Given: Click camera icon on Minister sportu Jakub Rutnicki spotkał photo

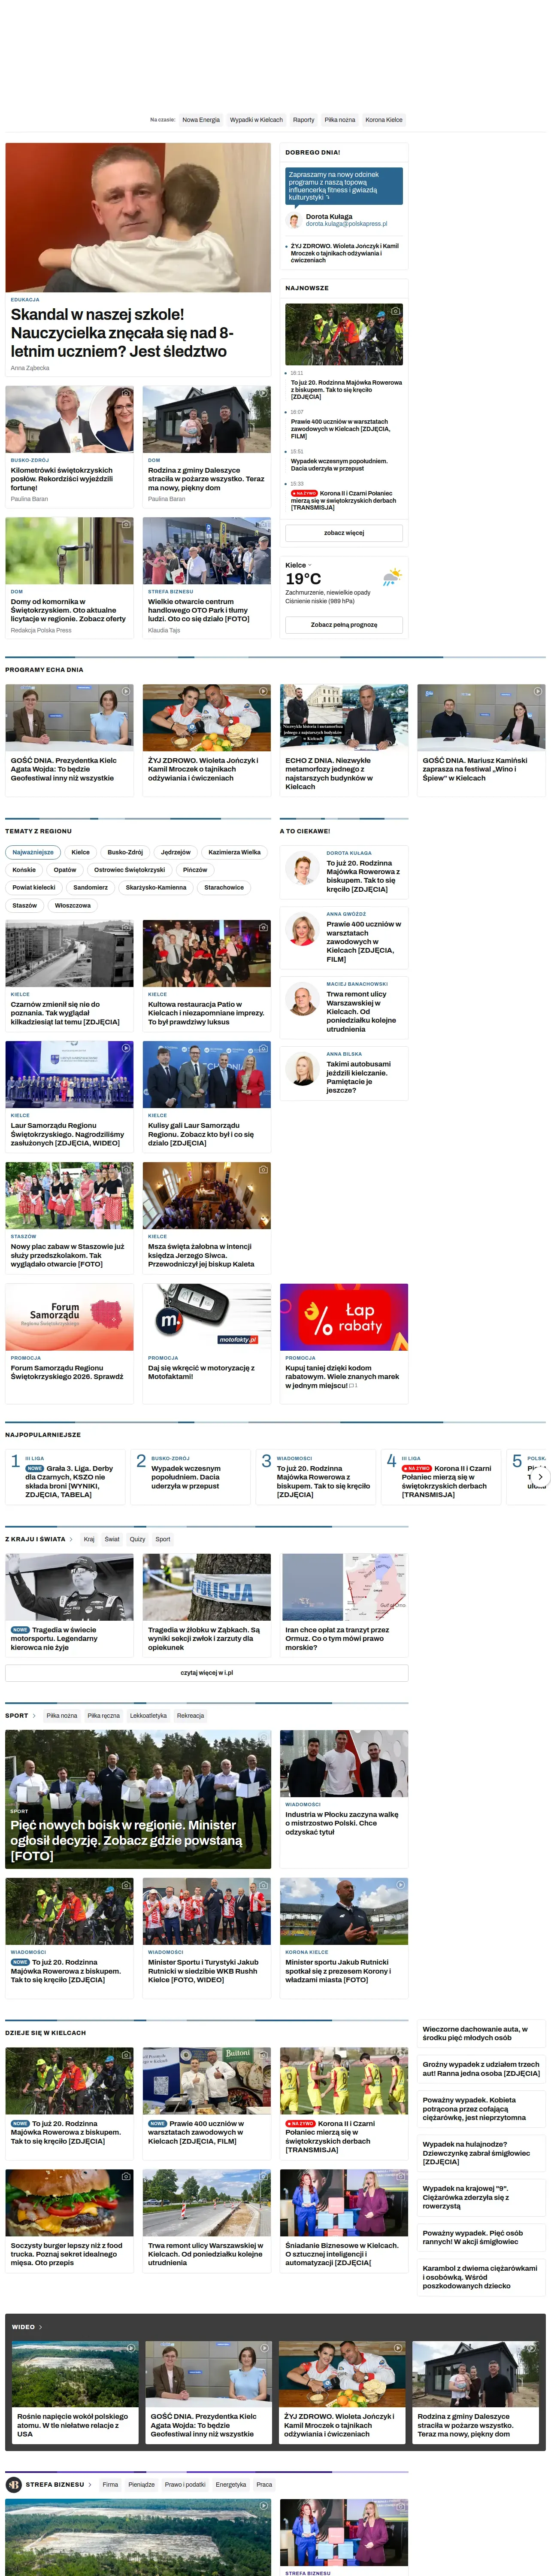Looking at the screenshot, I should [x=400, y=1885].
